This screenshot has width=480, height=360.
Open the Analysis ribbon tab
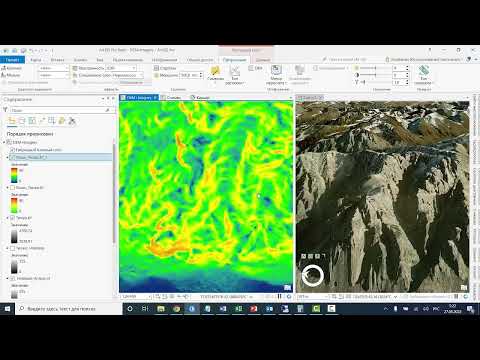pos(80,60)
